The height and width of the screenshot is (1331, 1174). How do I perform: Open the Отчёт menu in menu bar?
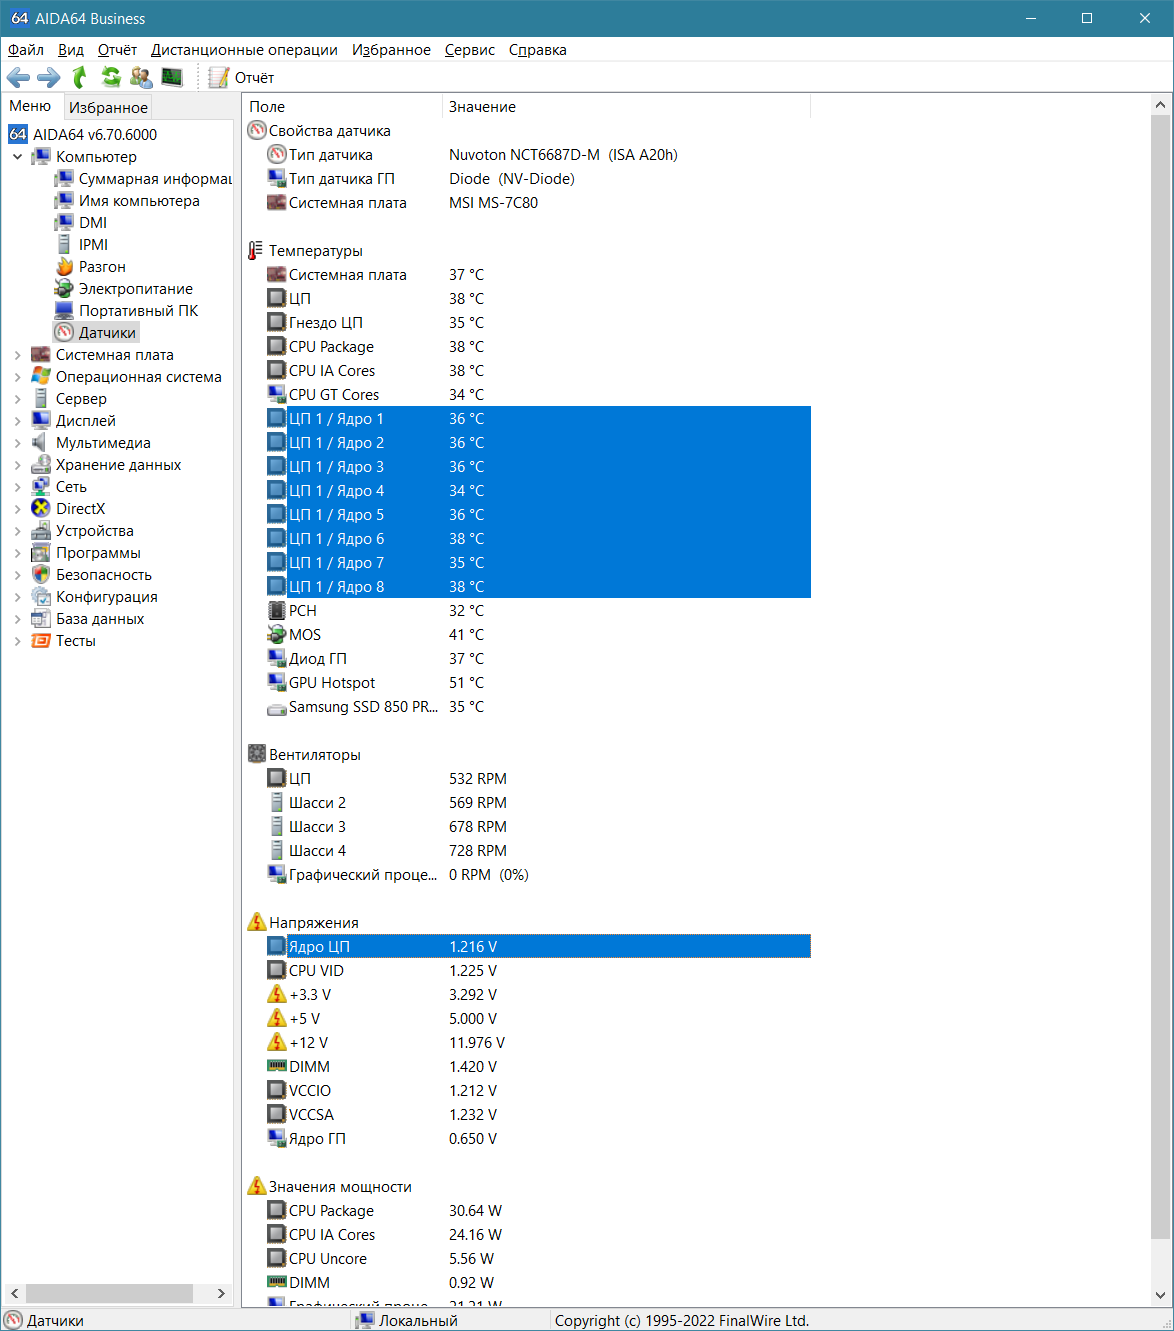pos(117,50)
